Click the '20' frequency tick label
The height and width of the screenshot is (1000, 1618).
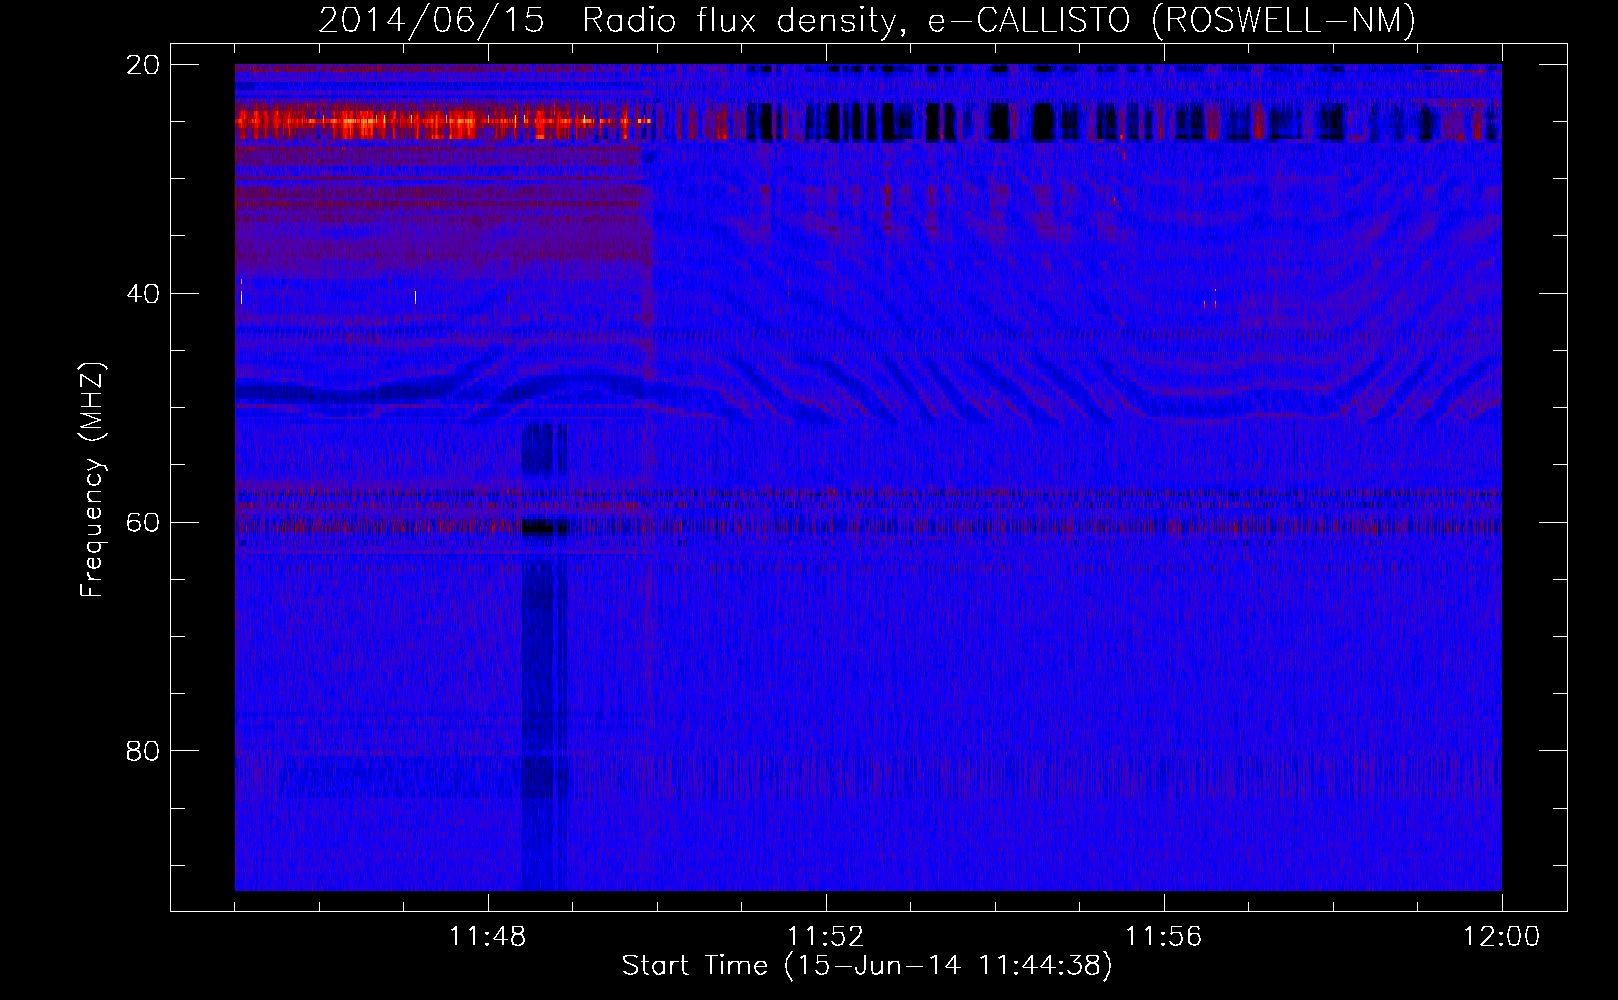click(143, 65)
